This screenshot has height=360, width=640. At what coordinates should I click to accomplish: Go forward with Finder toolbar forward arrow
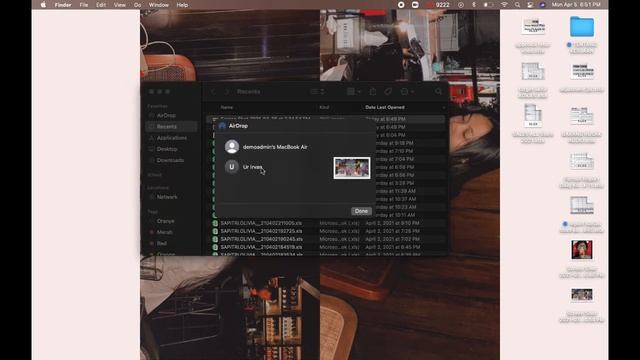227,92
